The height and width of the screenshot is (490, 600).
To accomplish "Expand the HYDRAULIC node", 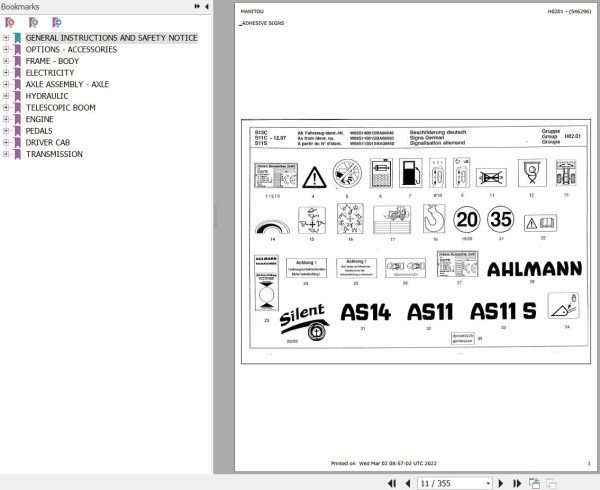I will tap(6, 96).
